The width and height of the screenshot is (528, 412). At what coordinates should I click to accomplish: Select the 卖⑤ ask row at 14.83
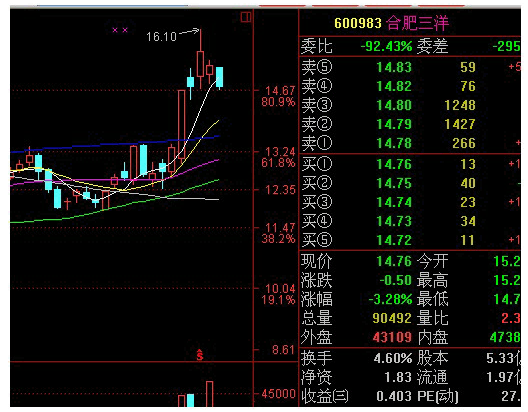coord(410,67)
